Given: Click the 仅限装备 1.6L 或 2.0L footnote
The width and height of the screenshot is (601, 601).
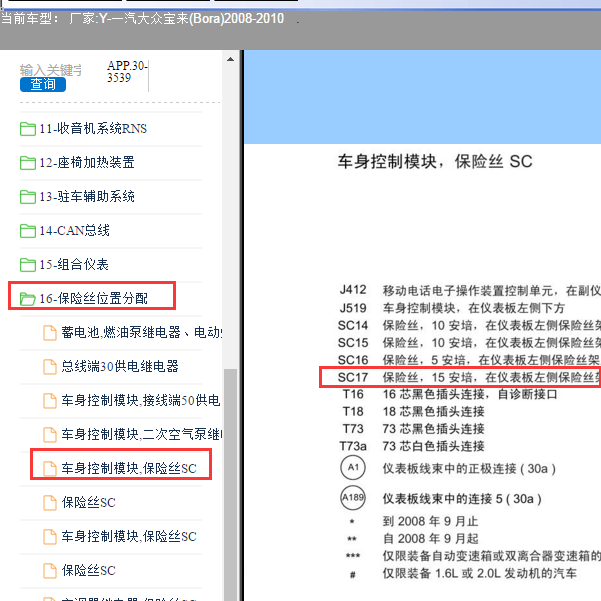Looking at the screenshot, I should click(479, 574).
